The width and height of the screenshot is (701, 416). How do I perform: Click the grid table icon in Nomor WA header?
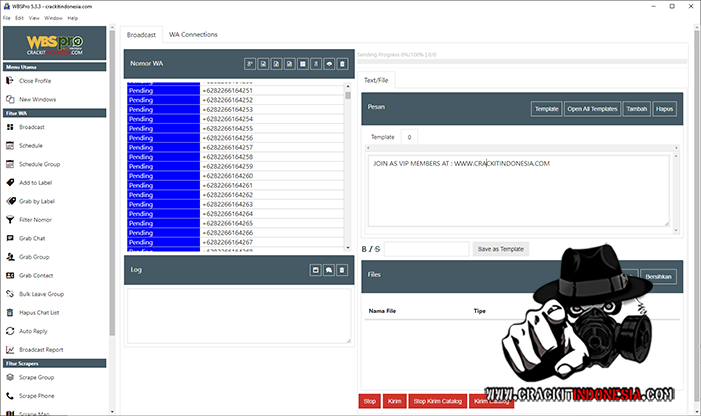tap(303, 64)
